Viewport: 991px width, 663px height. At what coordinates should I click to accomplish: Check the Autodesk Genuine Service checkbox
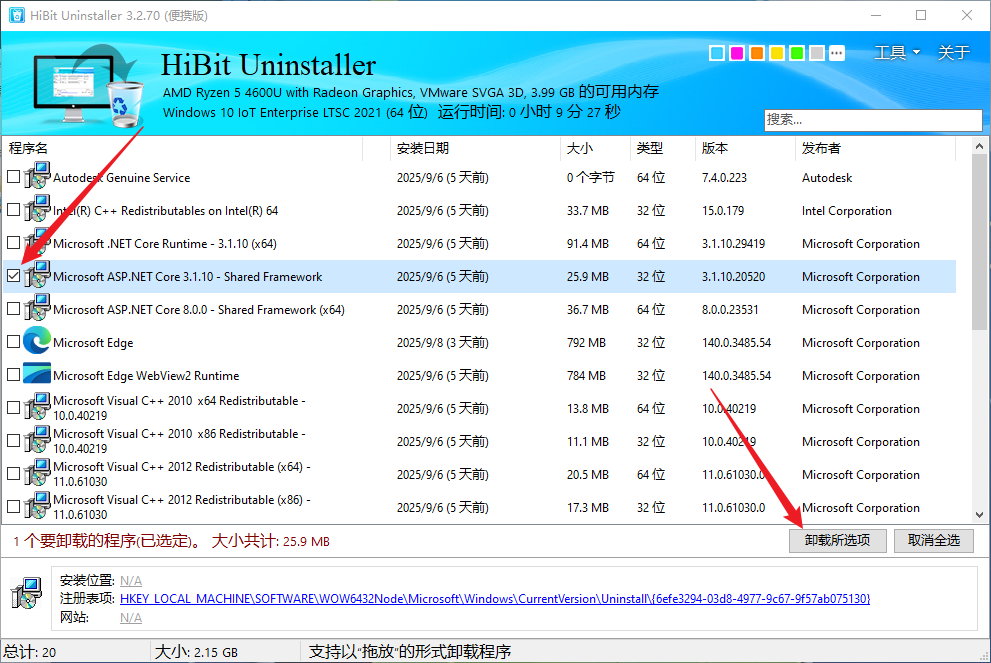pos(13,177)
